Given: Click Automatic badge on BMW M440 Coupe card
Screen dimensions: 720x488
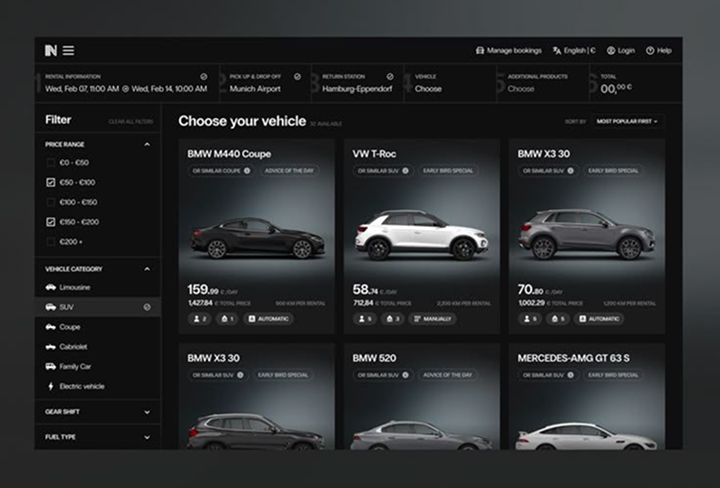Looking at the screenshot, I should pyautogui.click(x=269, y=319).
